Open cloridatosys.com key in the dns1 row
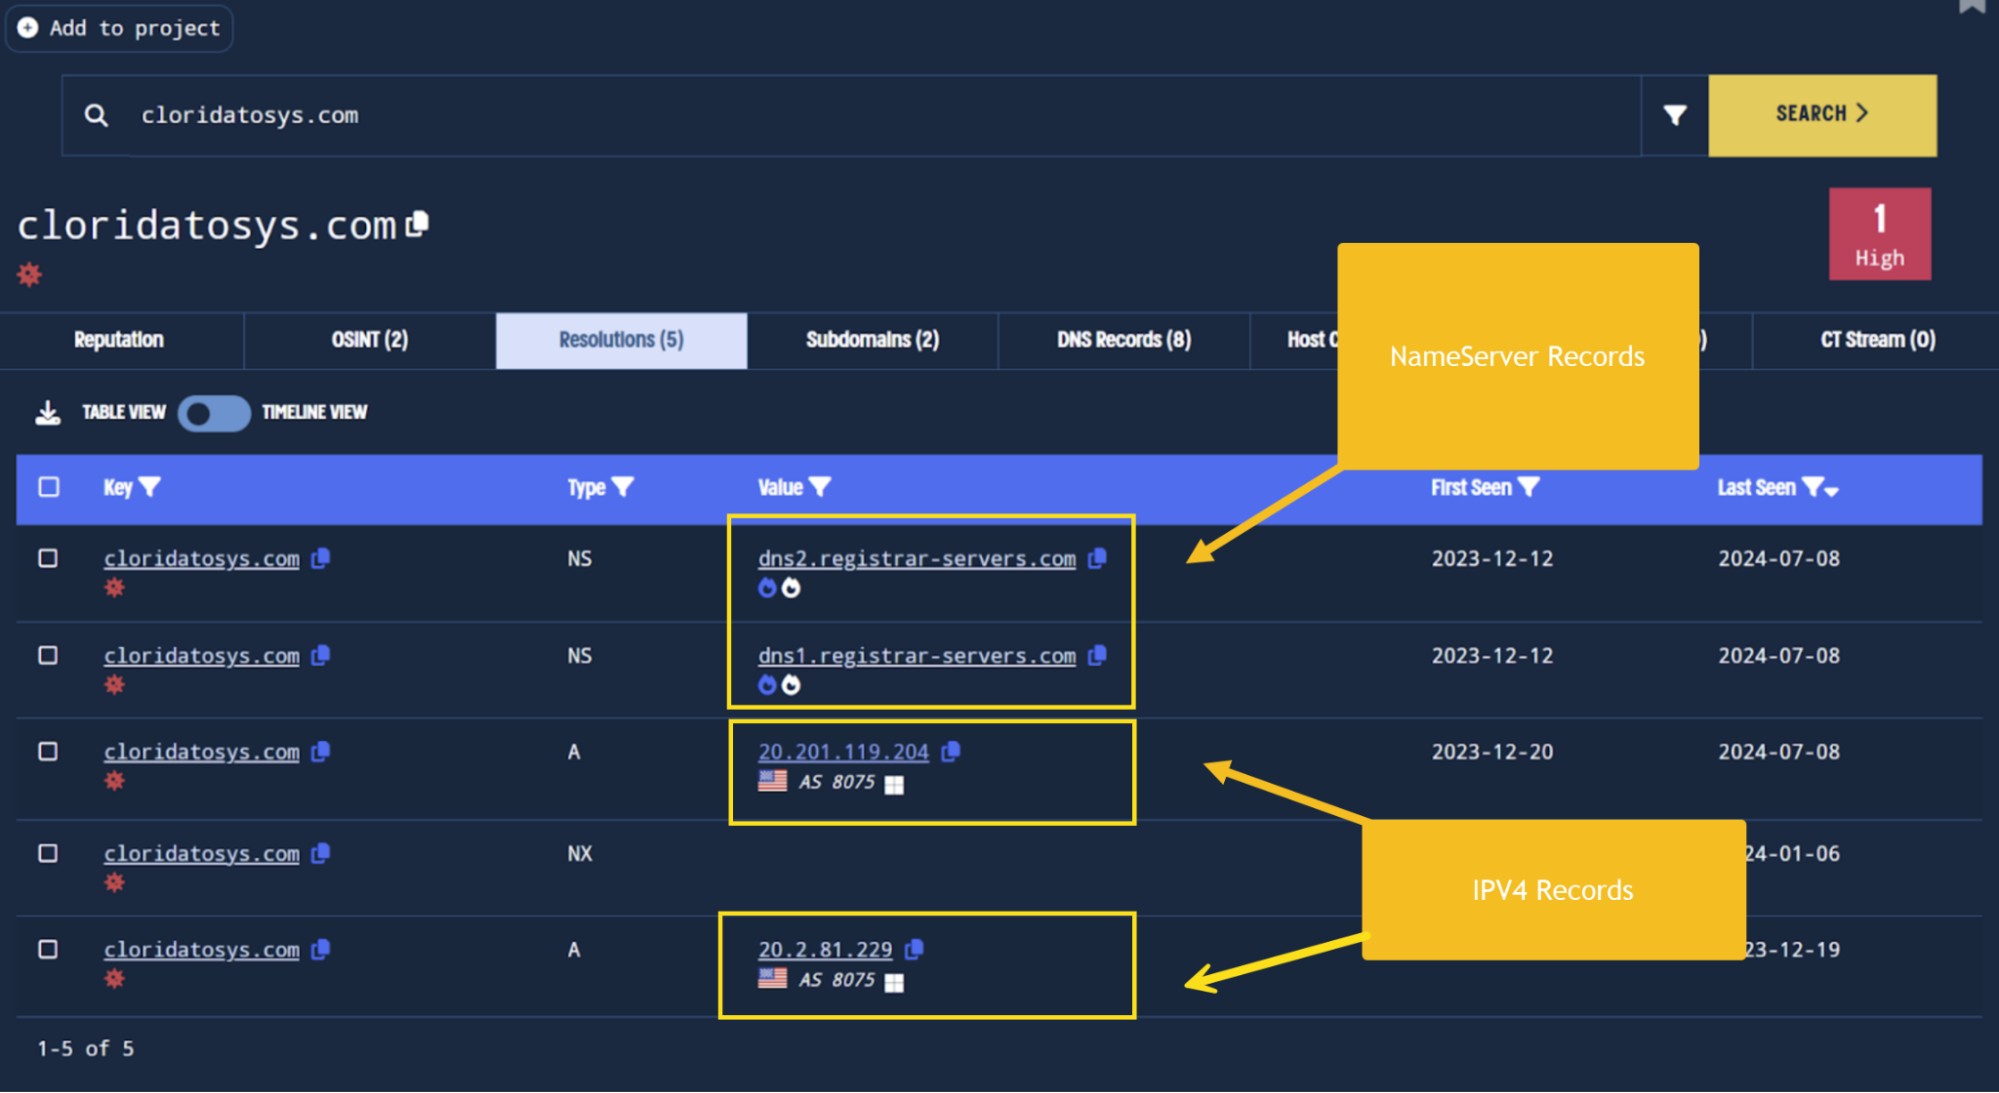The image size is (1999, 1093). coord(202,656)
